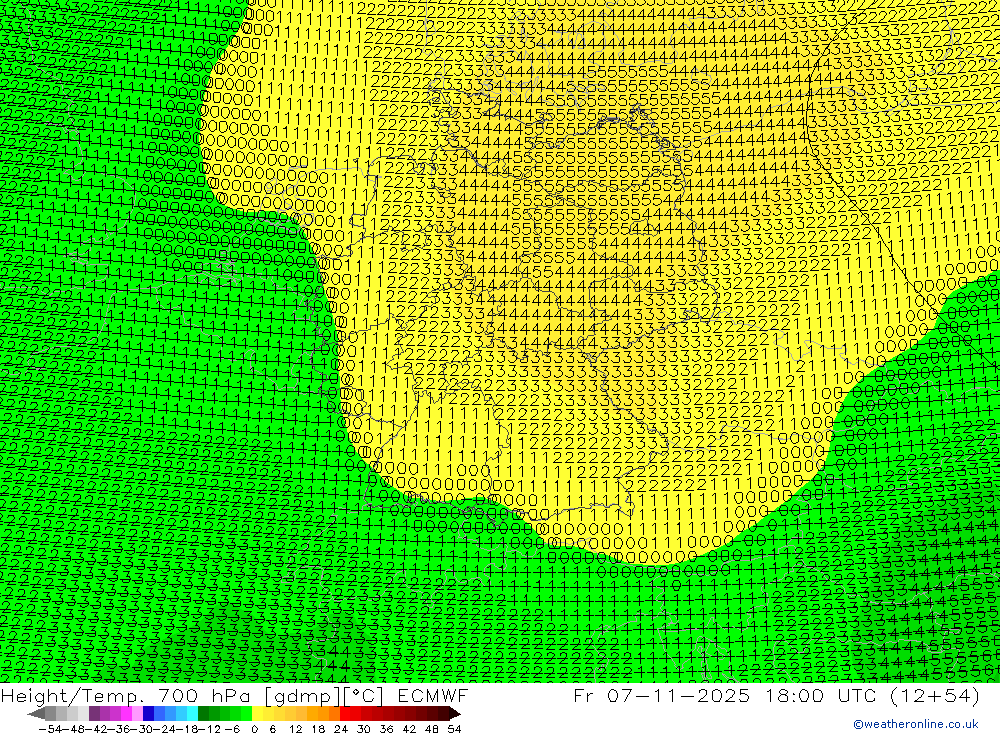Pick the bright red swatch at 24
This screenshot has height=733, width=1000.
[345, 714]
